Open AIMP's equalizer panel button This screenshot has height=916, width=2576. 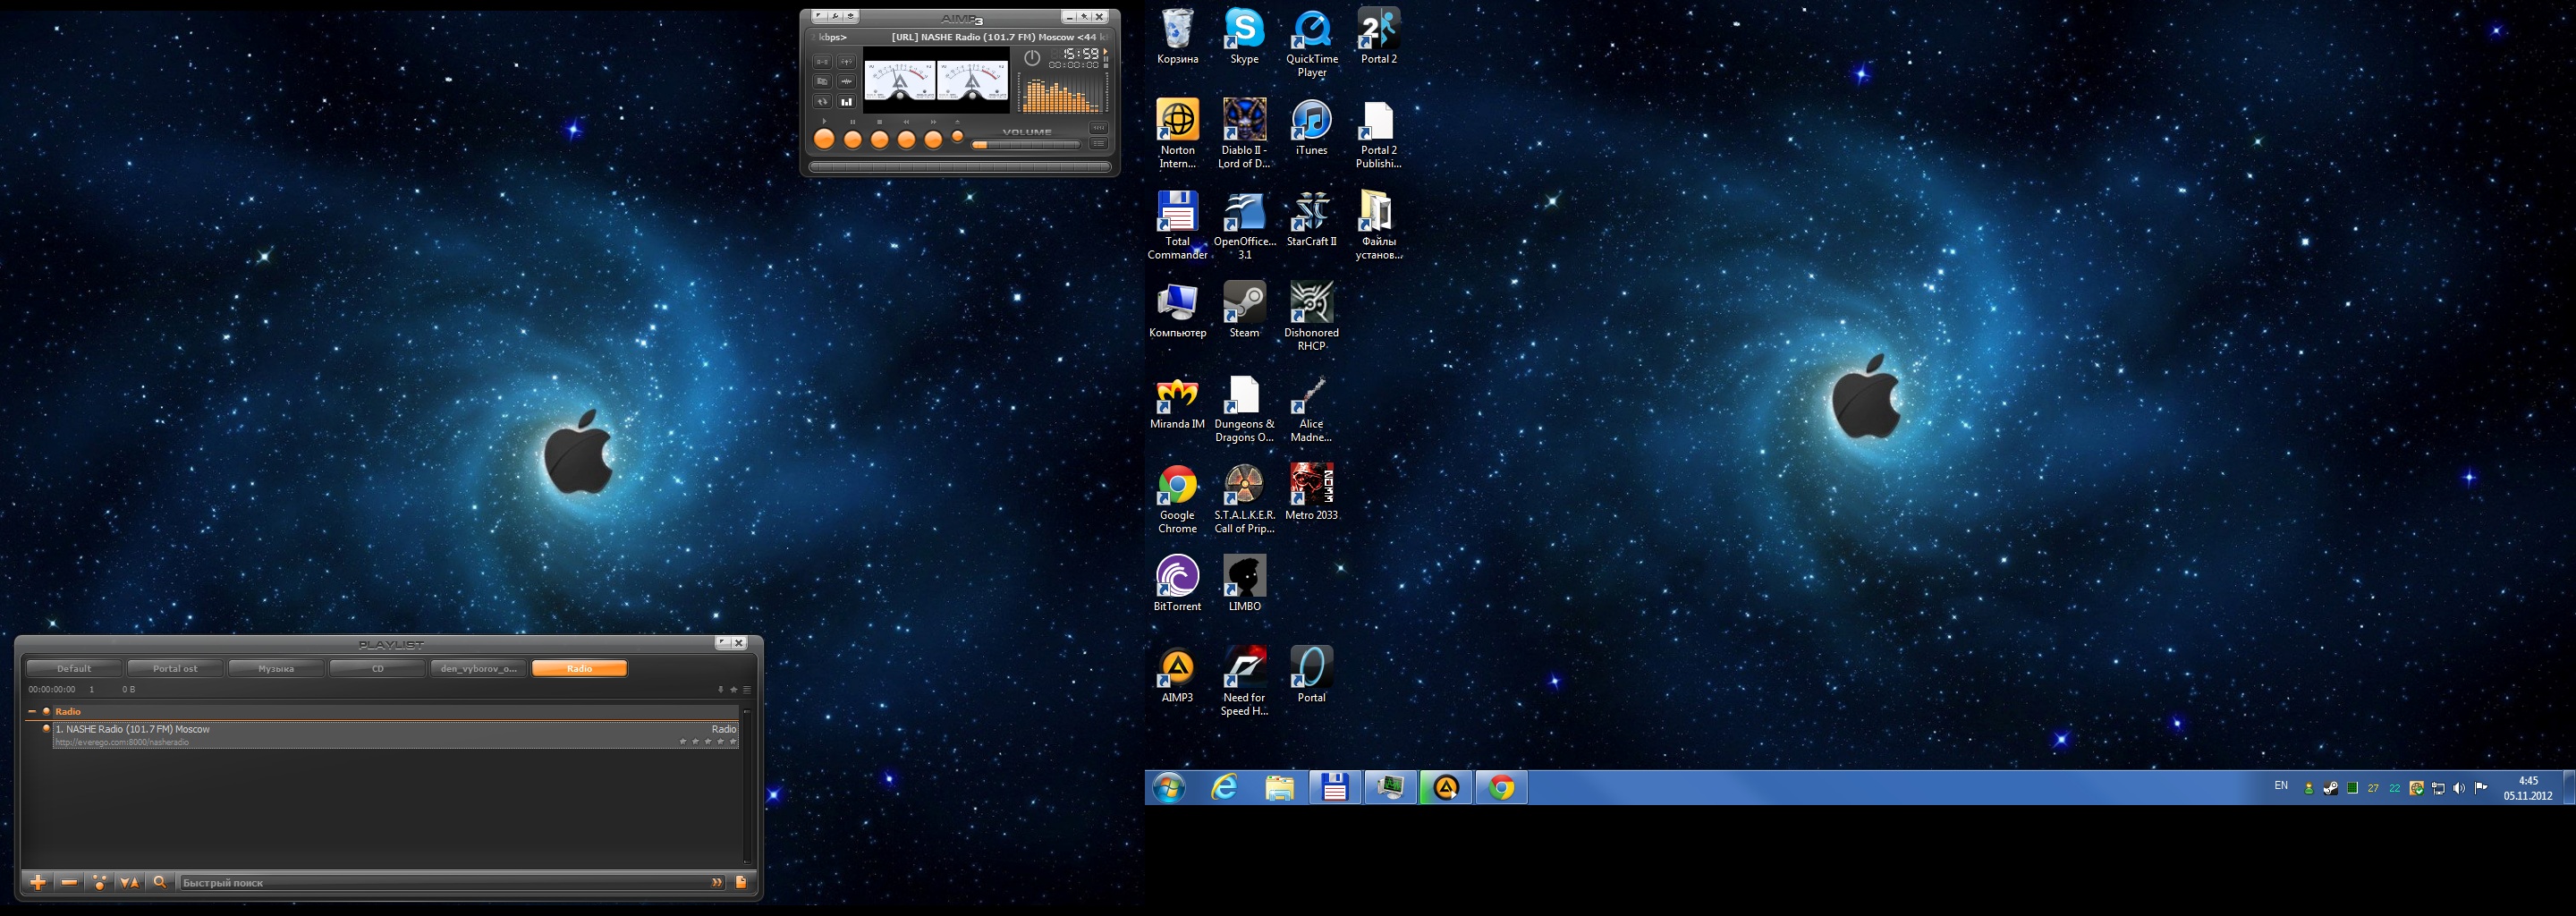click(x=1098, y=128)
